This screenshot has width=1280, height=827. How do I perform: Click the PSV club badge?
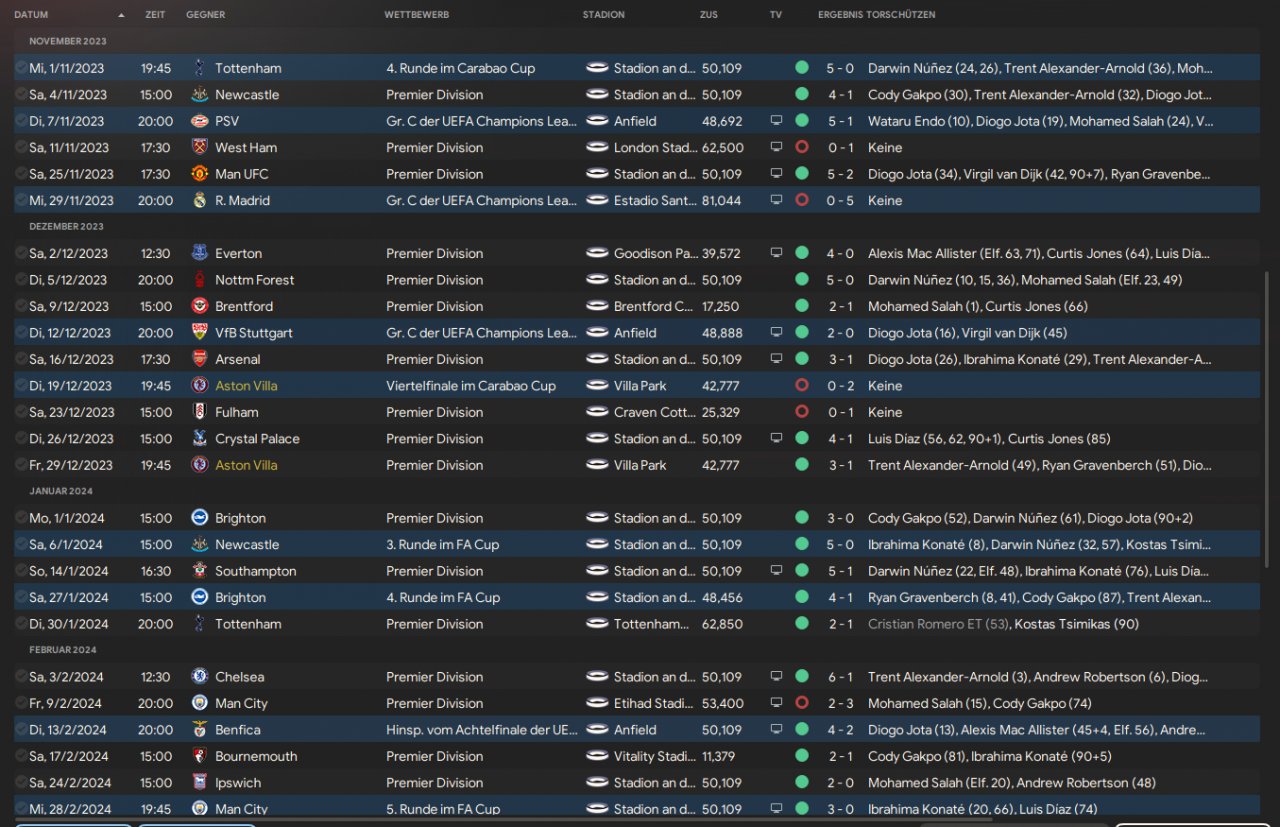point(199,121)
